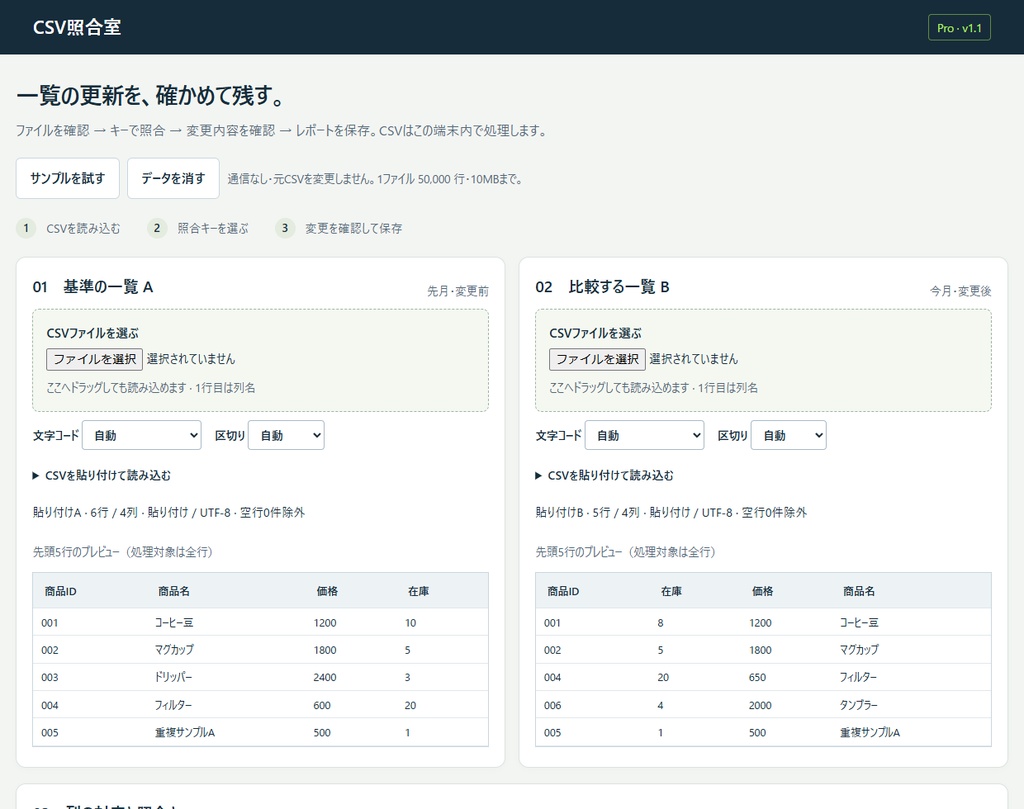The width and height of the screenshot is (1024, 809).
Task: Select step 2 照合キーを選ぶ
Action: [x=198, y=228]
